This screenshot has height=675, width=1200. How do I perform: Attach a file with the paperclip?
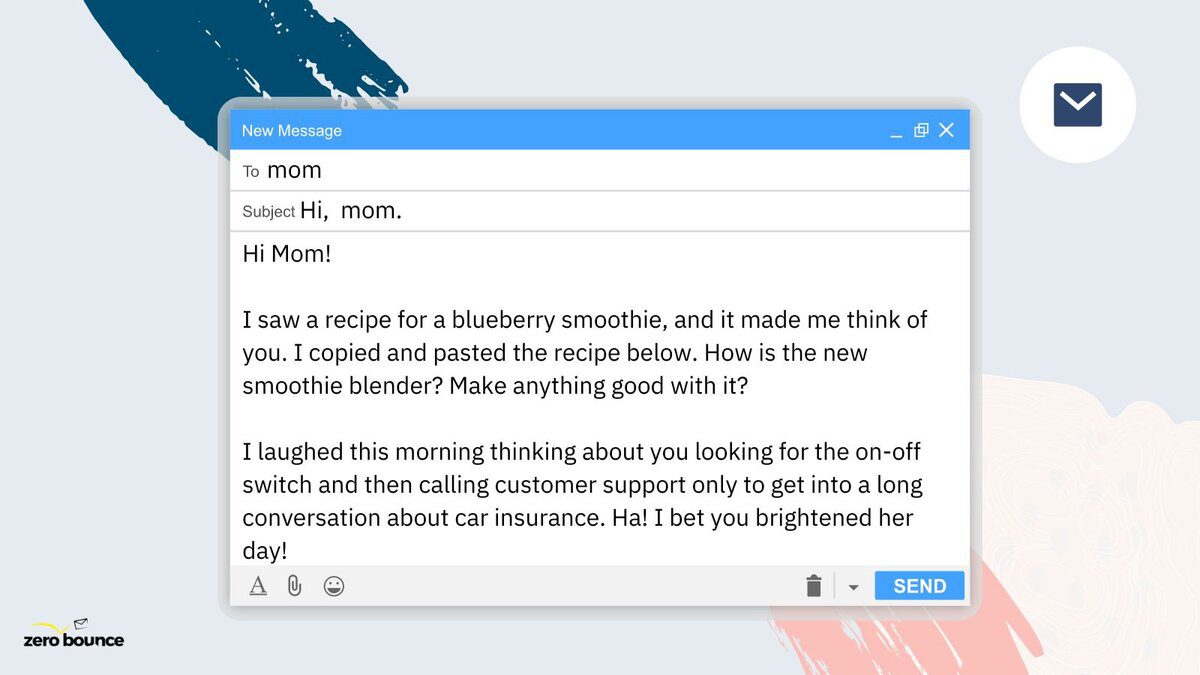(295, 586)
